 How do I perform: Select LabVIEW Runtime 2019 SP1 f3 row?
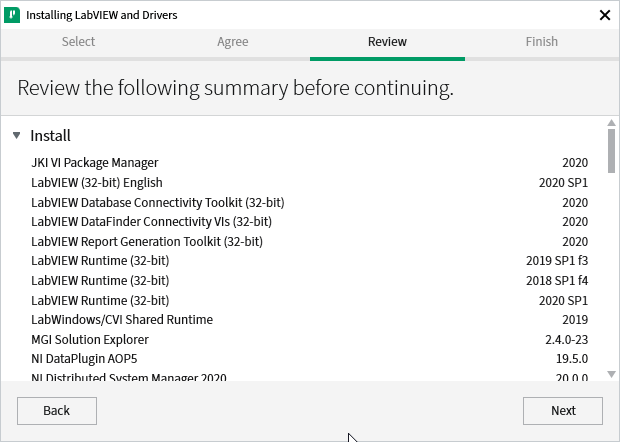[x=100, y=261]
